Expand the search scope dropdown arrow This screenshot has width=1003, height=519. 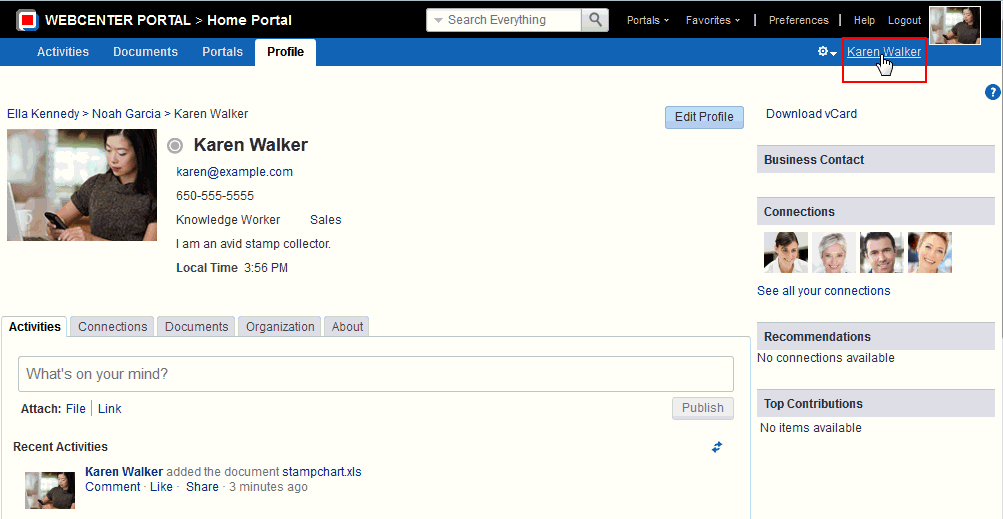[438, 20]
